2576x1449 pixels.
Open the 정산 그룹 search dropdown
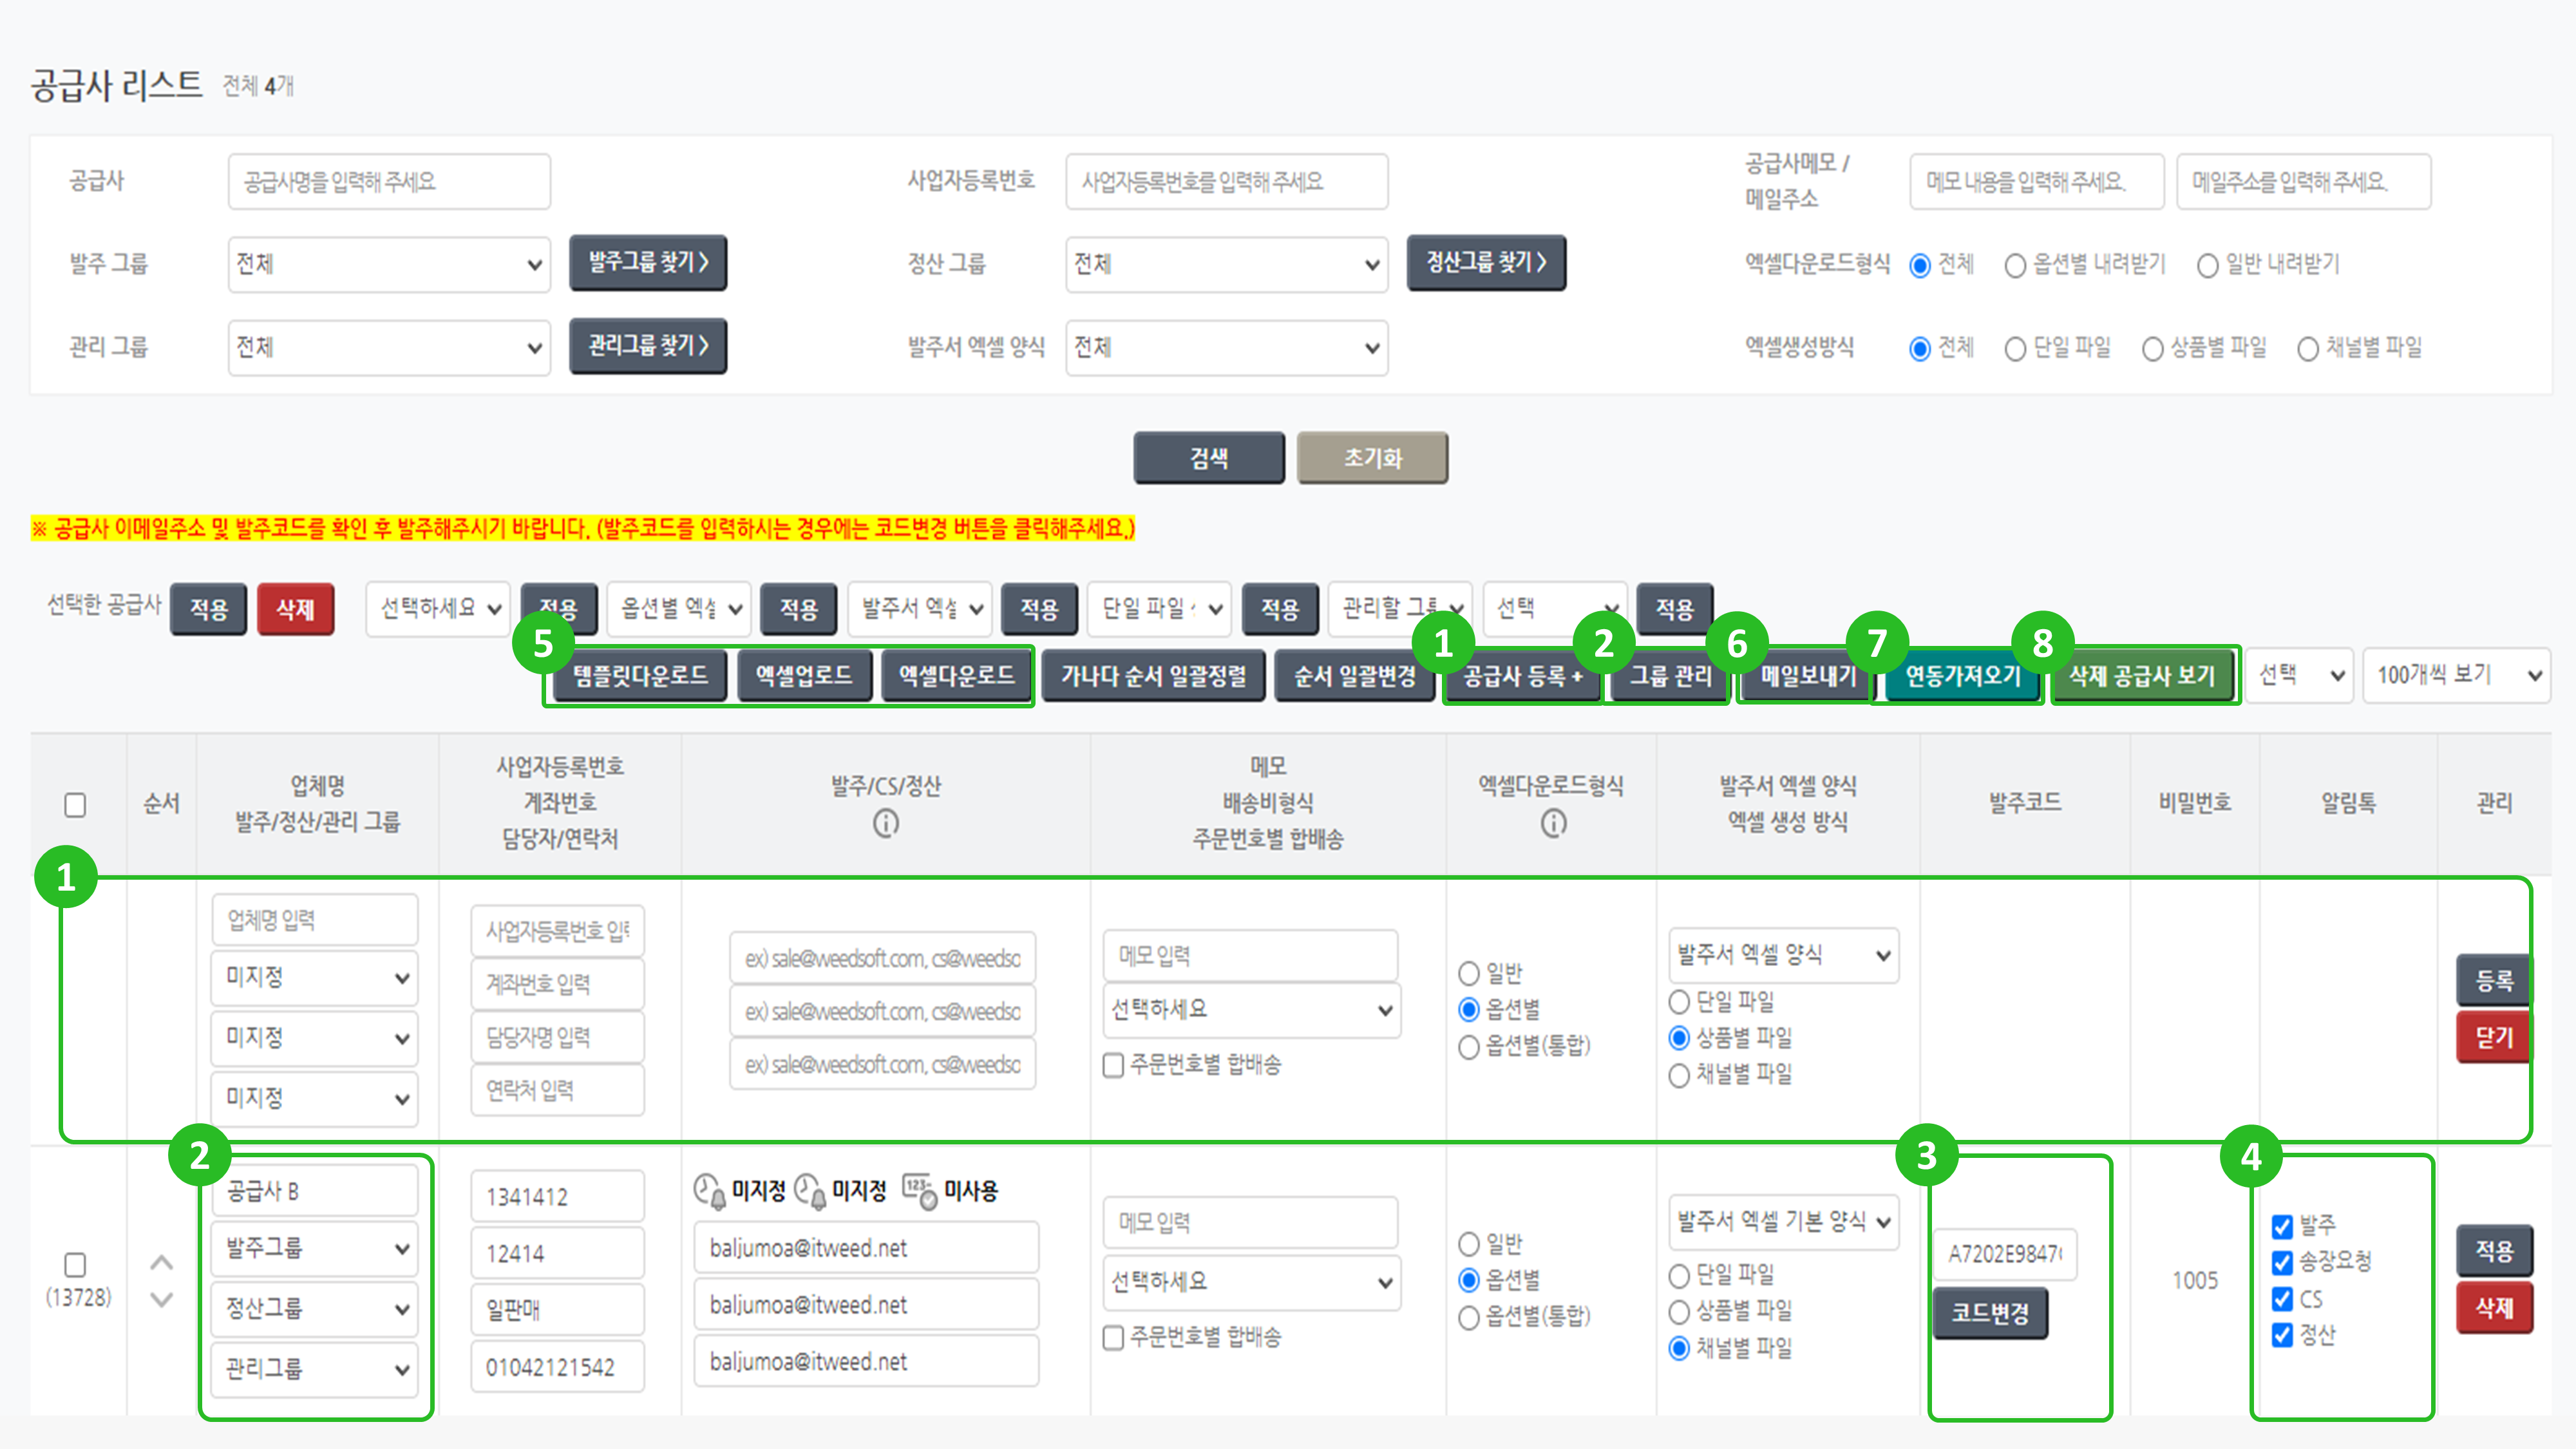click(x=1225, y=264)
